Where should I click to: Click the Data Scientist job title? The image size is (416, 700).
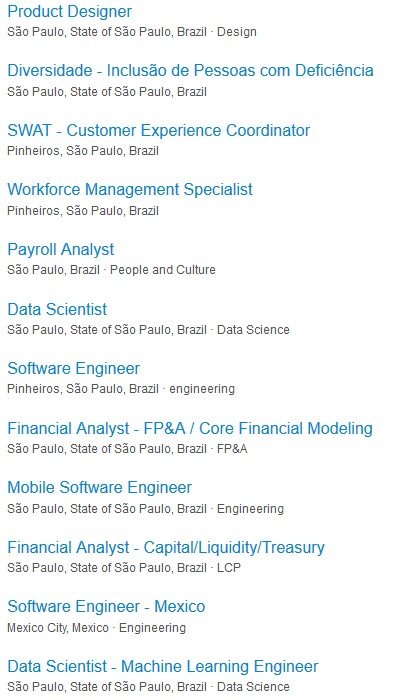coord(57,309)
